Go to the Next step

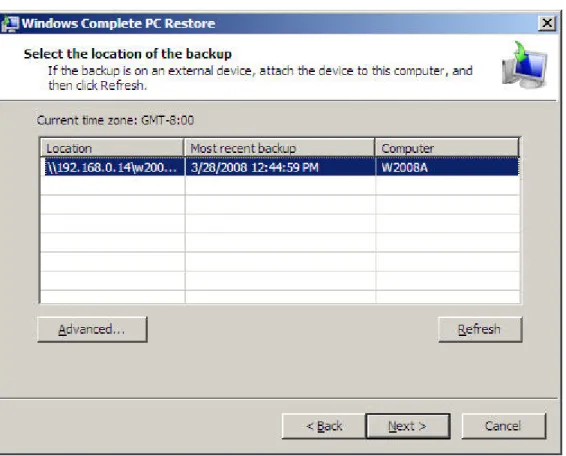pyautogui.click(x=408, y=426)
